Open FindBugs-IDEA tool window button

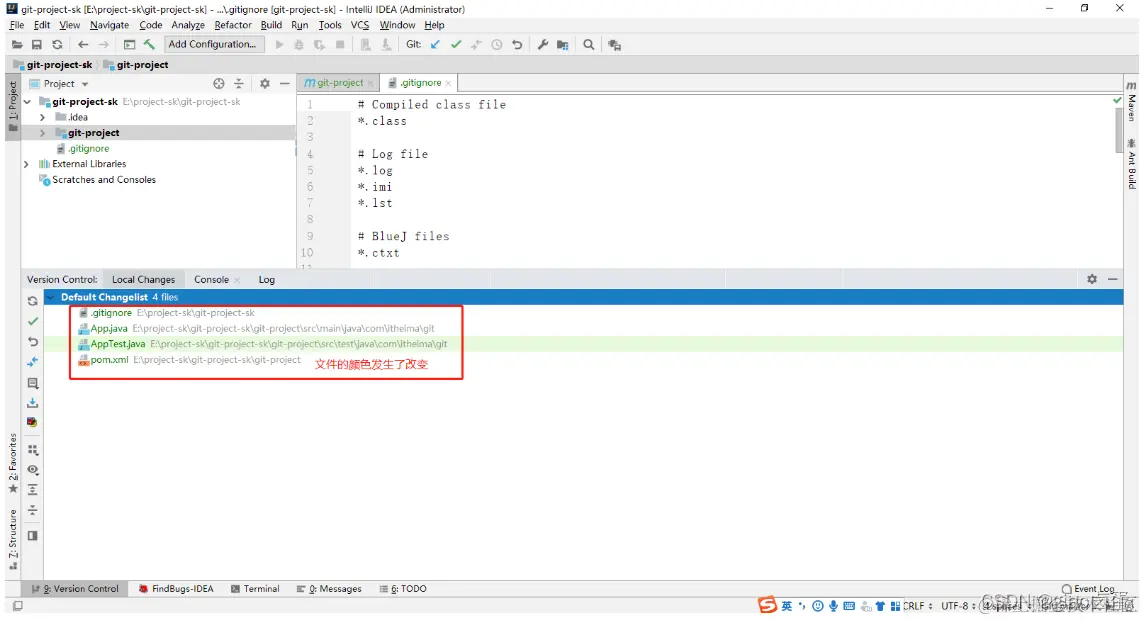(176, 589)
